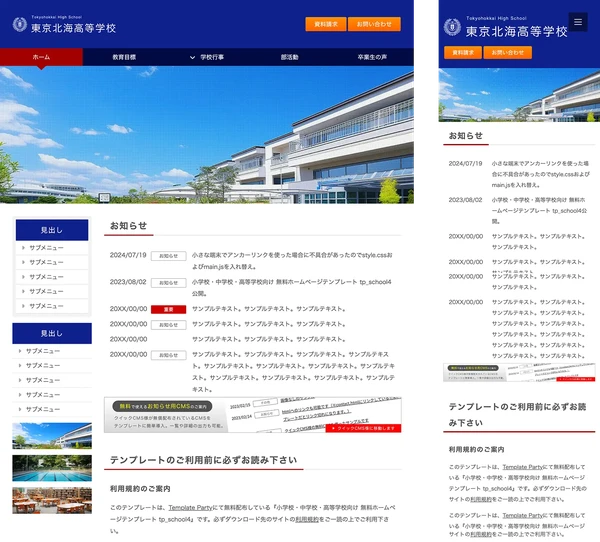This screenshot has width=600, height=542.
Task: Click the お問い合わせ button in desktop header
Action: pyautogui.click(x=374, y=24)
